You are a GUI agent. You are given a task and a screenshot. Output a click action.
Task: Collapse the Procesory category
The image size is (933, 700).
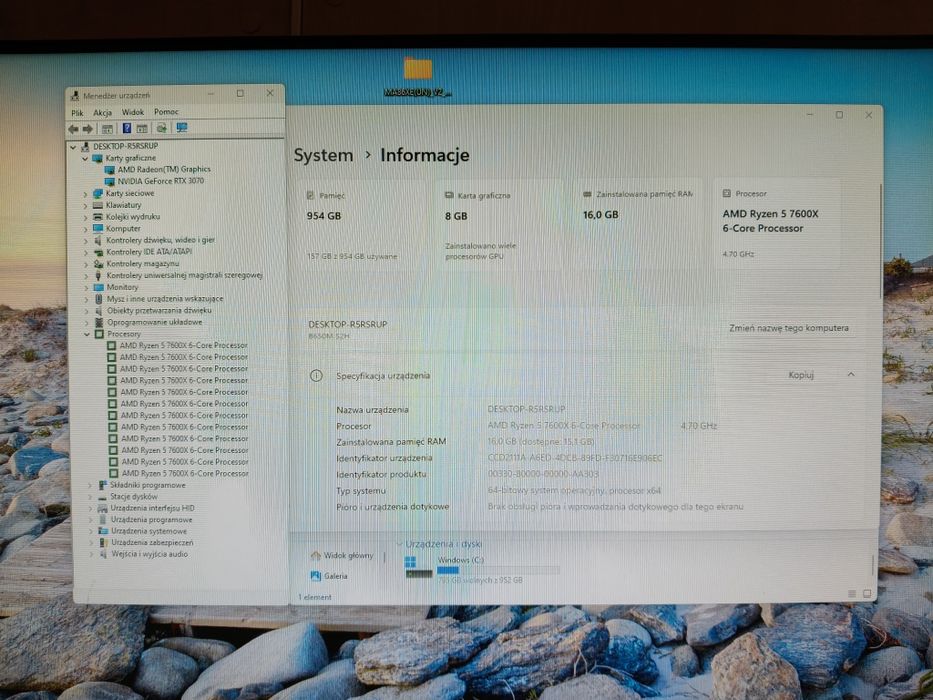point(87,335)
